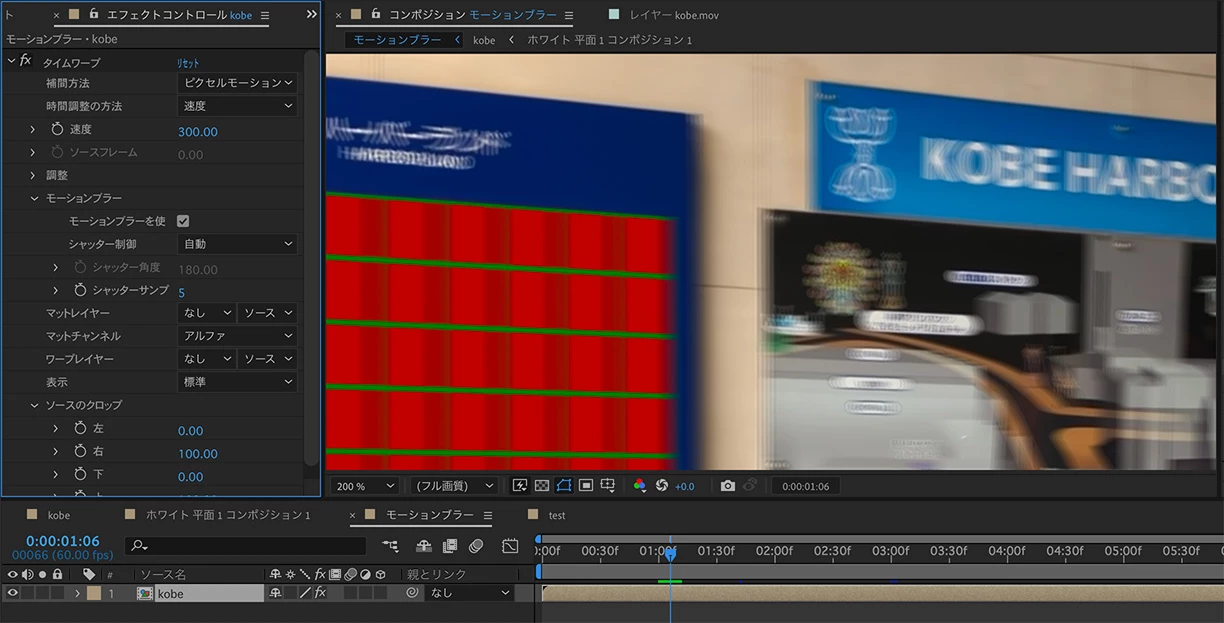This screenshot has width=1224, height=623.
Task: Open マットチャンネル アルファ dropdown
Action: click(x=237, y=336)
